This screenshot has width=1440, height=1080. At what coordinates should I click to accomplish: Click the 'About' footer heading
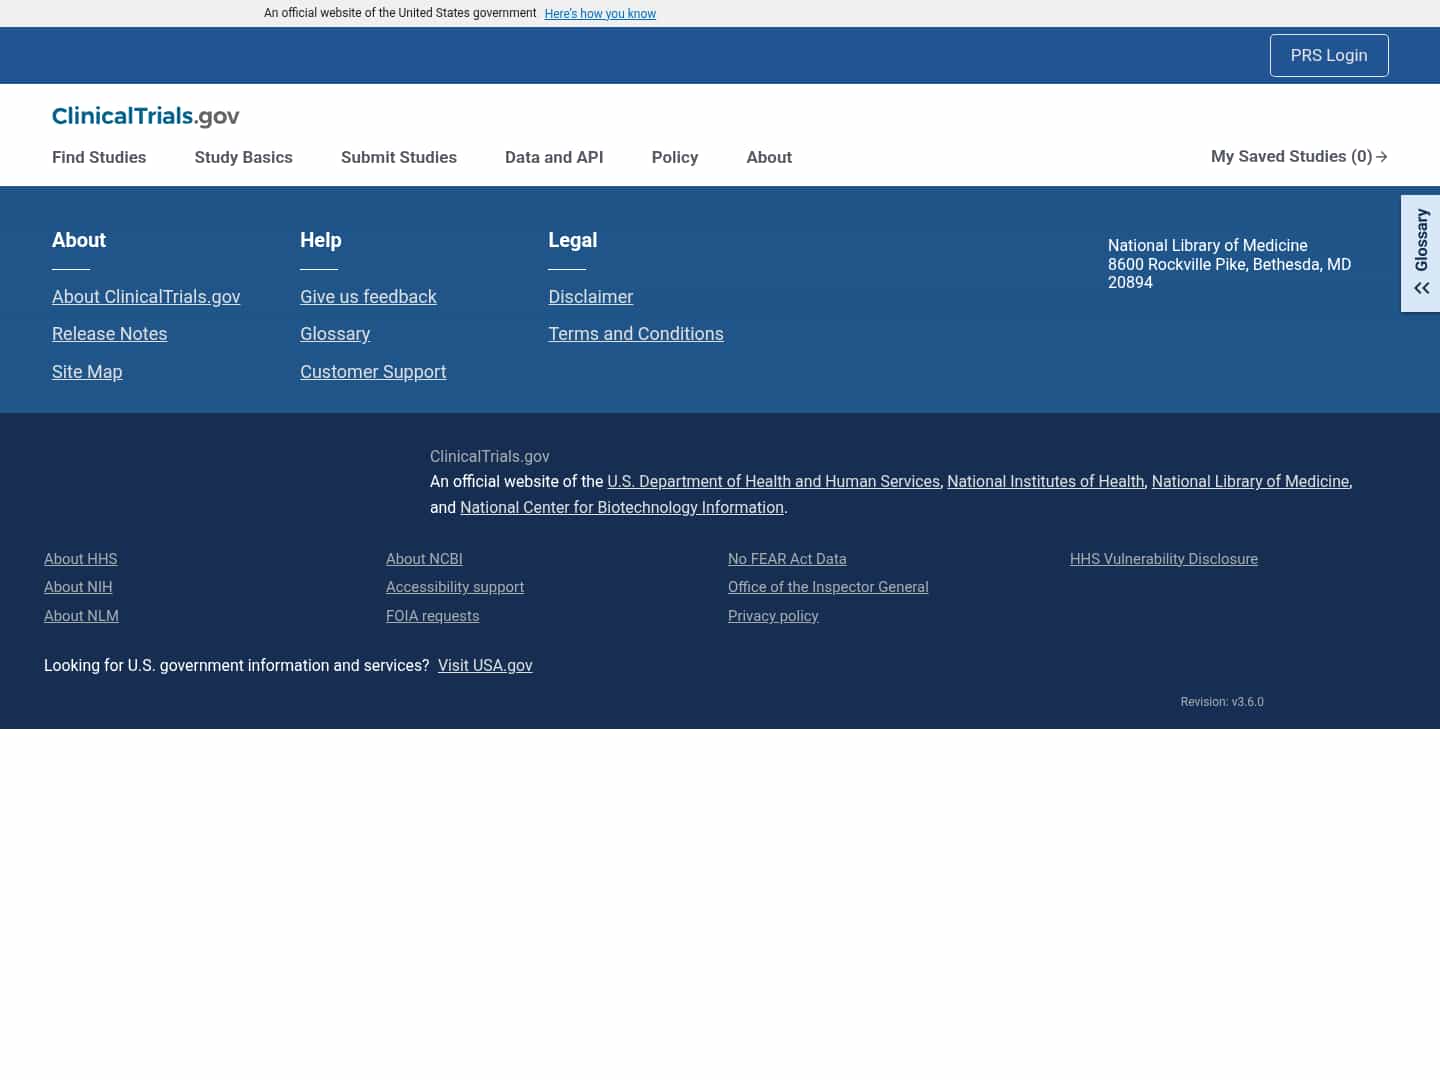[x=79, y=240]
